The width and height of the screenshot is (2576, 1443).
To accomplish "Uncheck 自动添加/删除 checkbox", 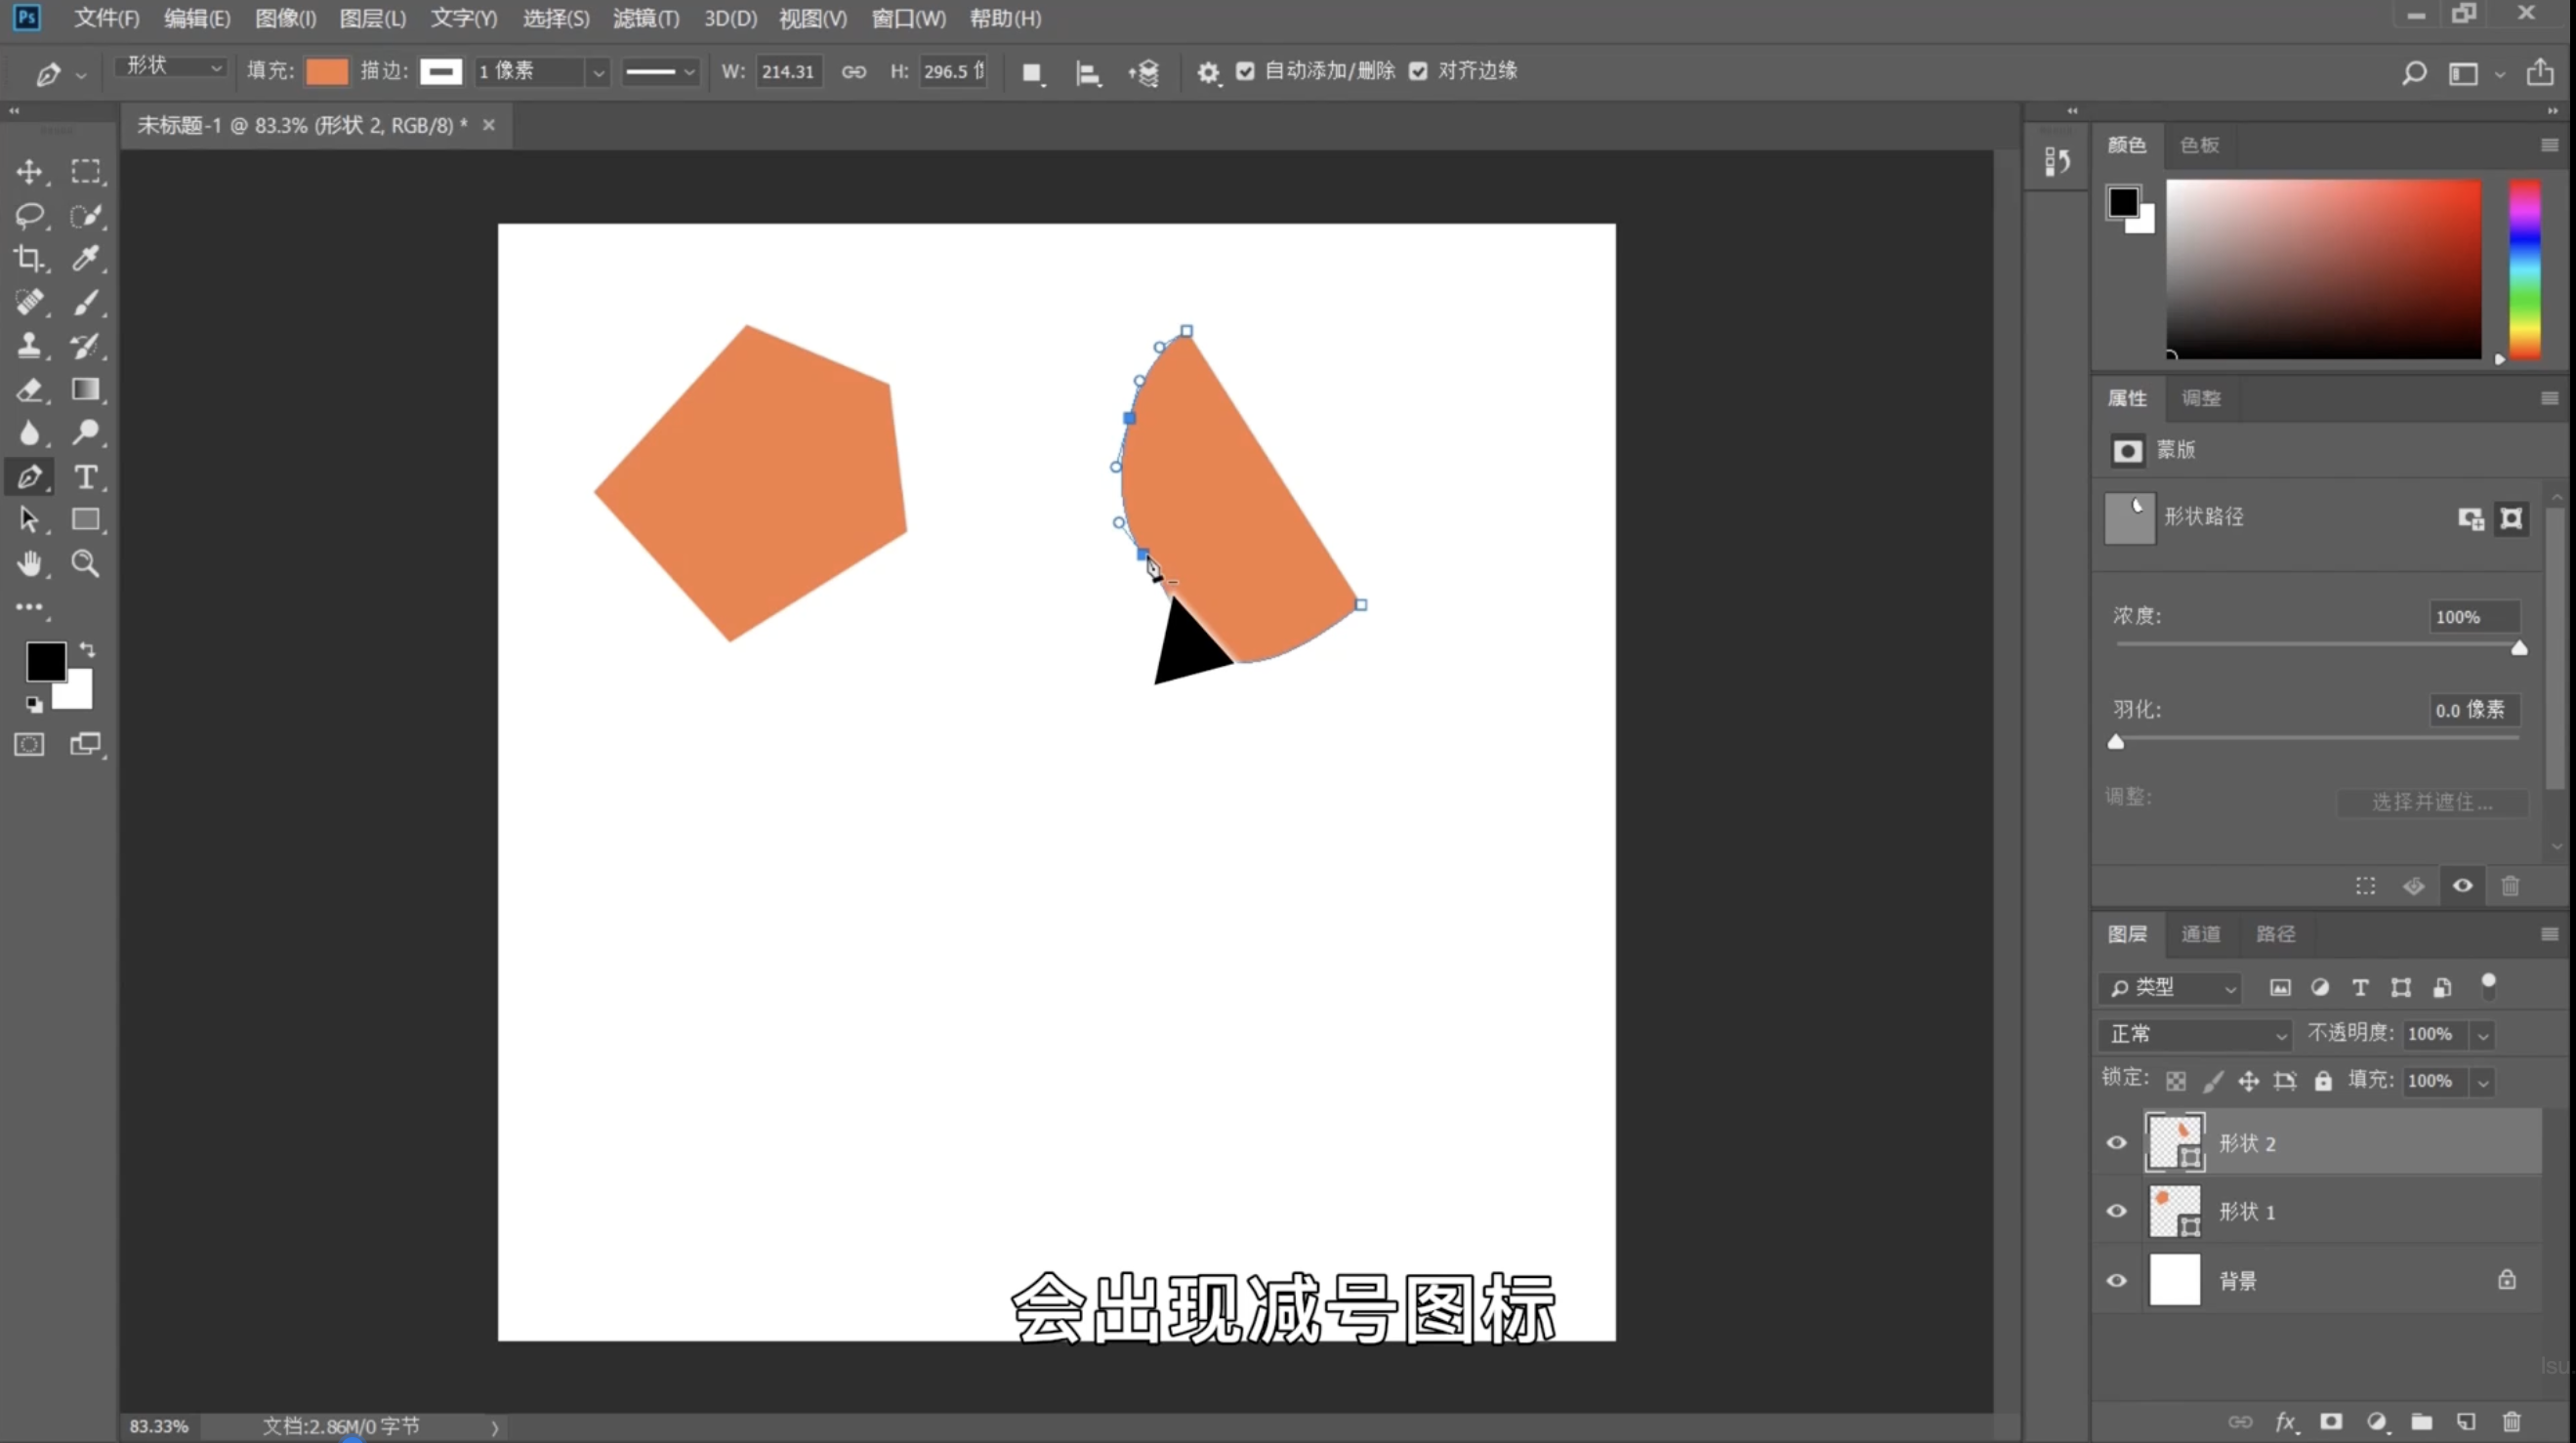I will 1245,71.
